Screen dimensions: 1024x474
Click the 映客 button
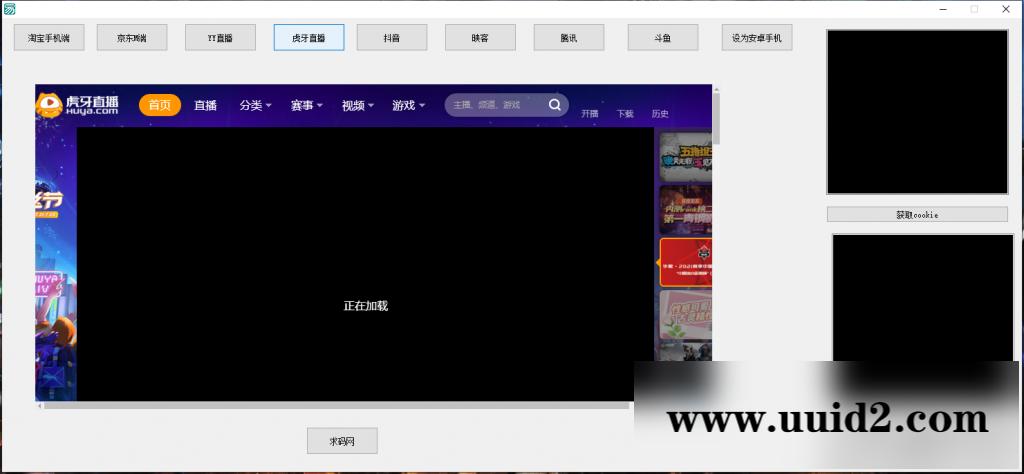(480, 38)
